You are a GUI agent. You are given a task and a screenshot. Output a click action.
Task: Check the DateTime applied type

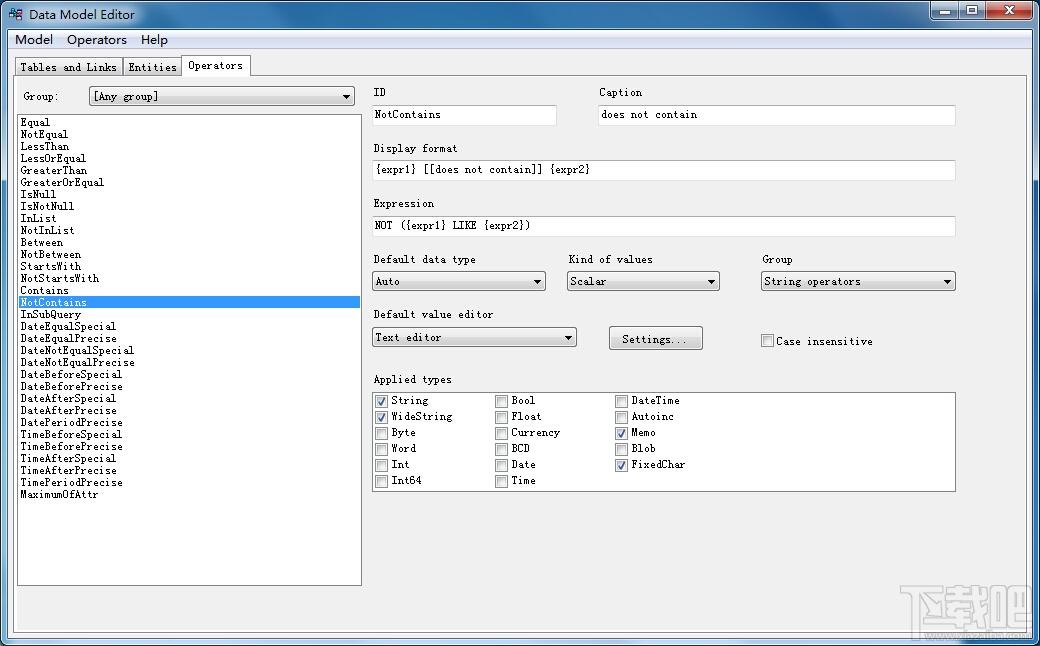click(x=622, y=401)
